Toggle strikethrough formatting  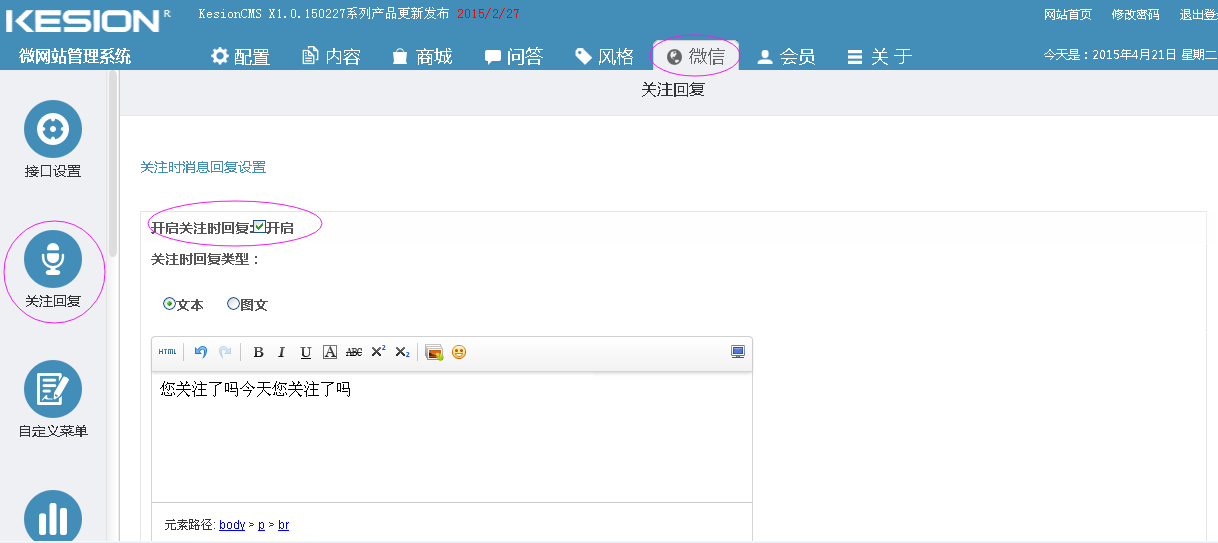click(354, 352)
